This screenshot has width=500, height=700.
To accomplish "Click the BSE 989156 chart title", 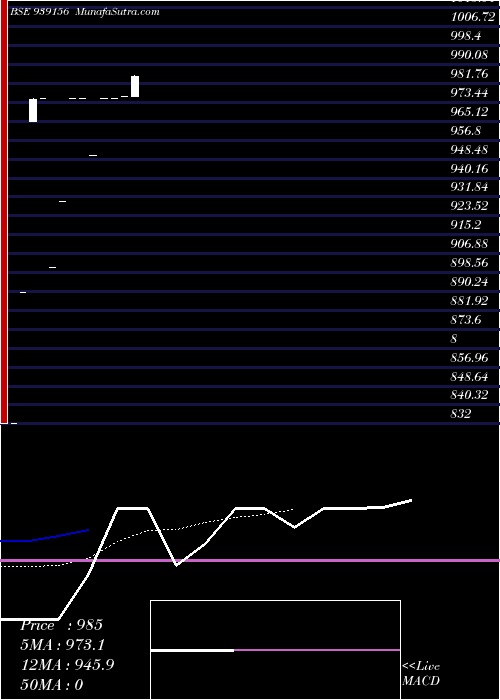I will coord(39,12).
